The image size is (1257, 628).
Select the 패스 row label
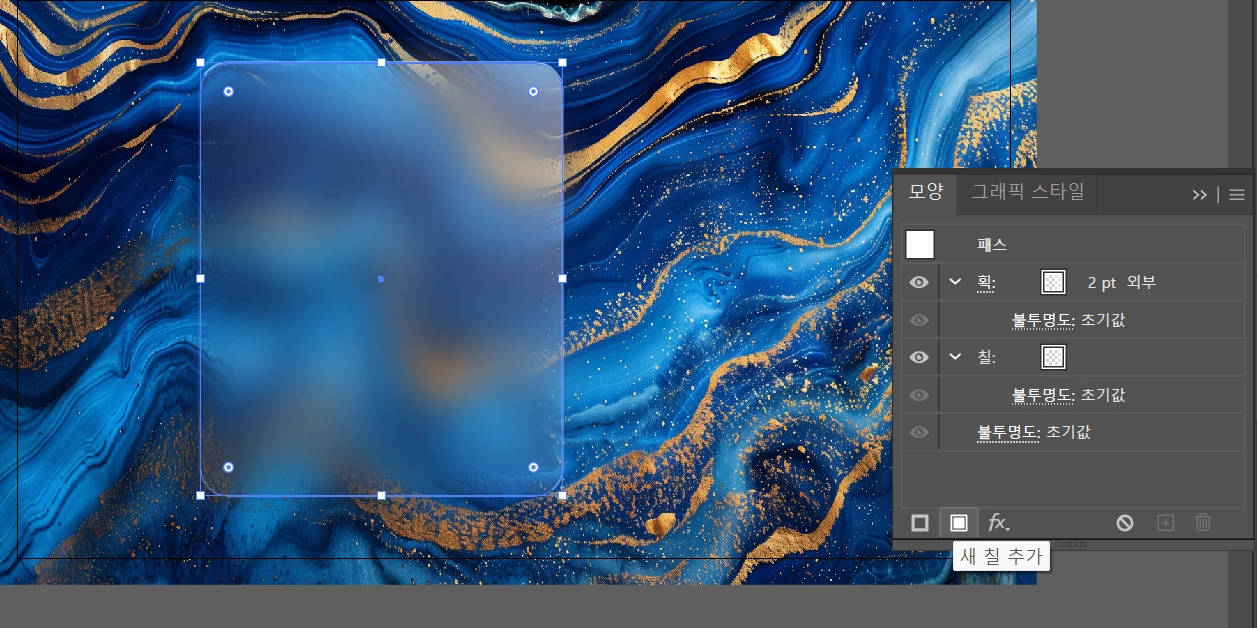(992, 244)
